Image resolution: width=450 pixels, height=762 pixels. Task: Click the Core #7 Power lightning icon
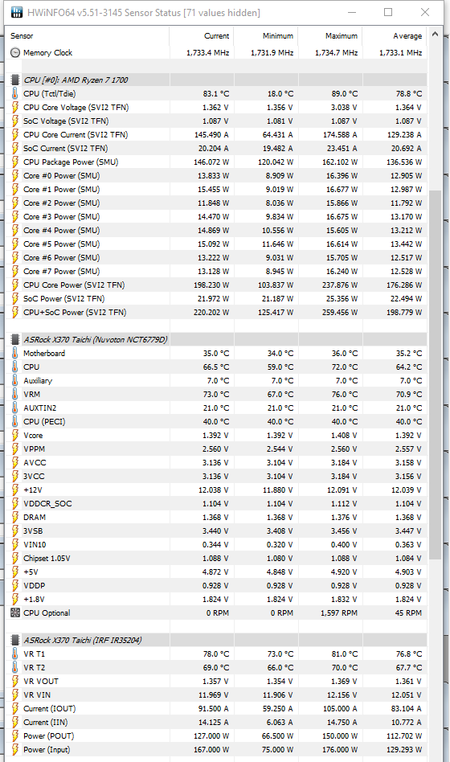pyautogui.click(x=16, y=271)
